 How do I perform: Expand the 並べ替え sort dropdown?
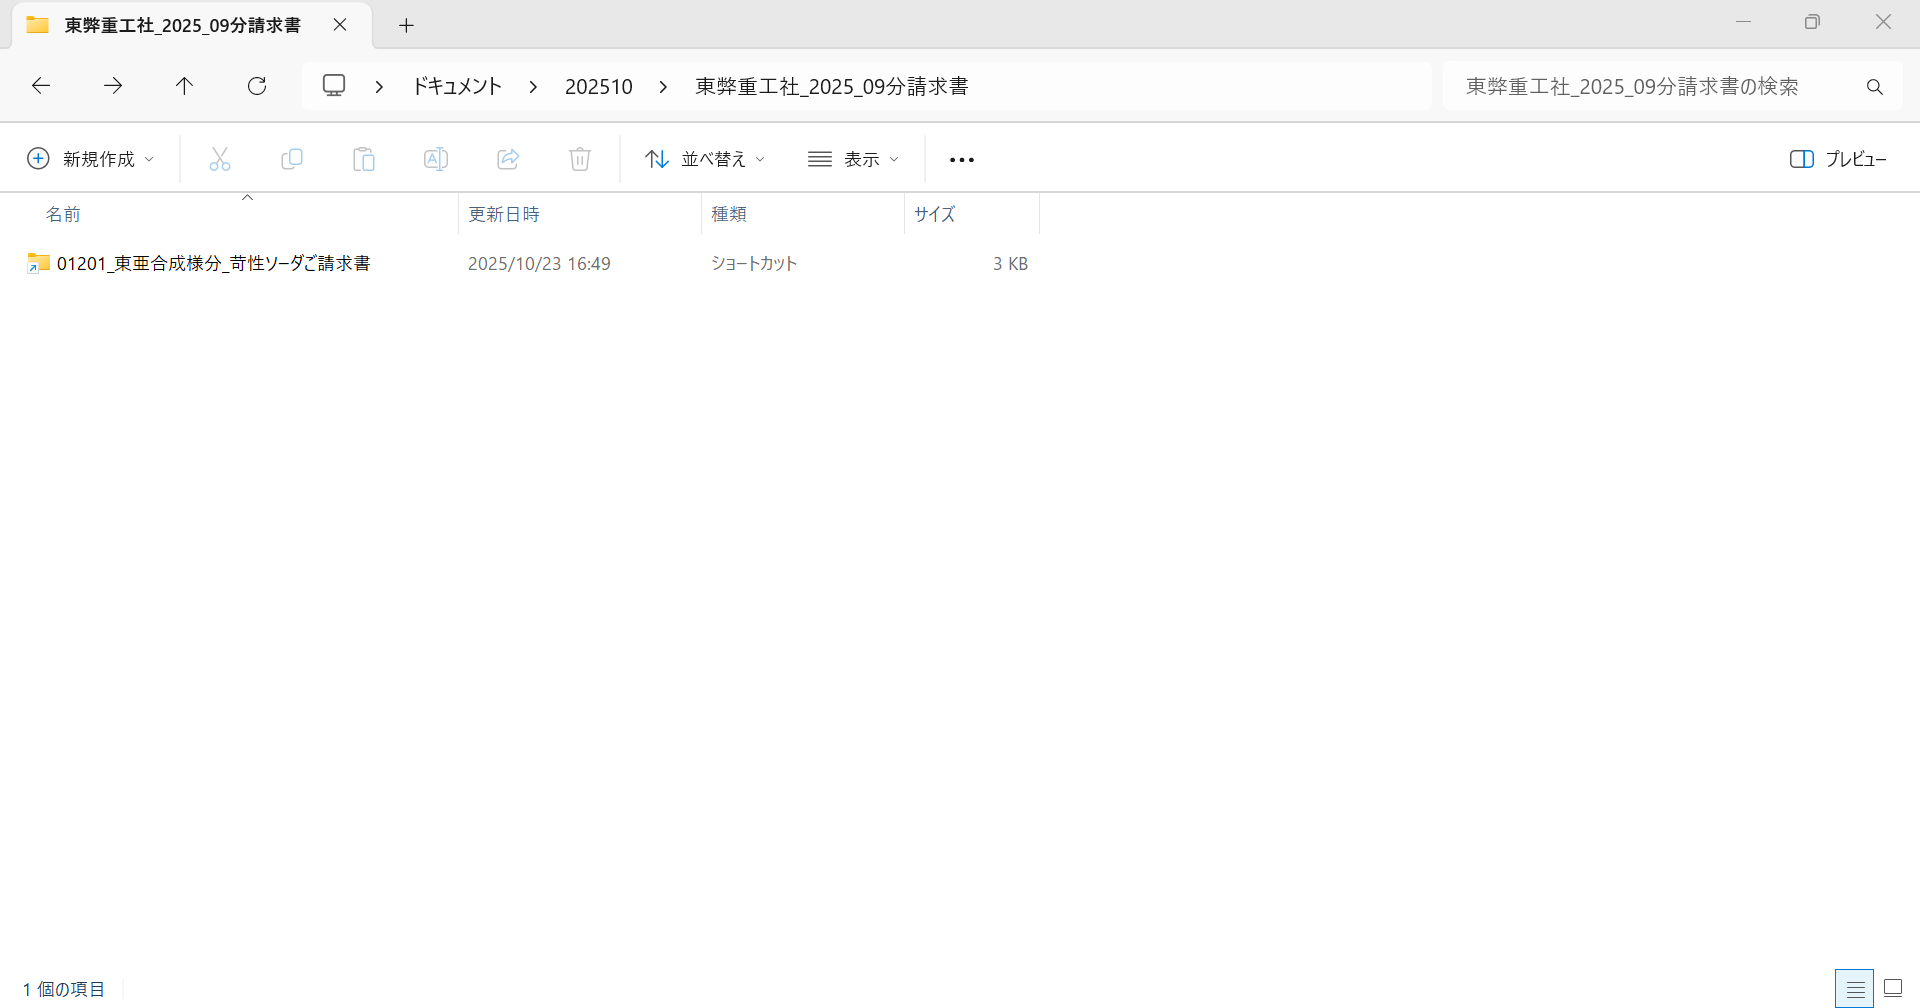point(705,159)
